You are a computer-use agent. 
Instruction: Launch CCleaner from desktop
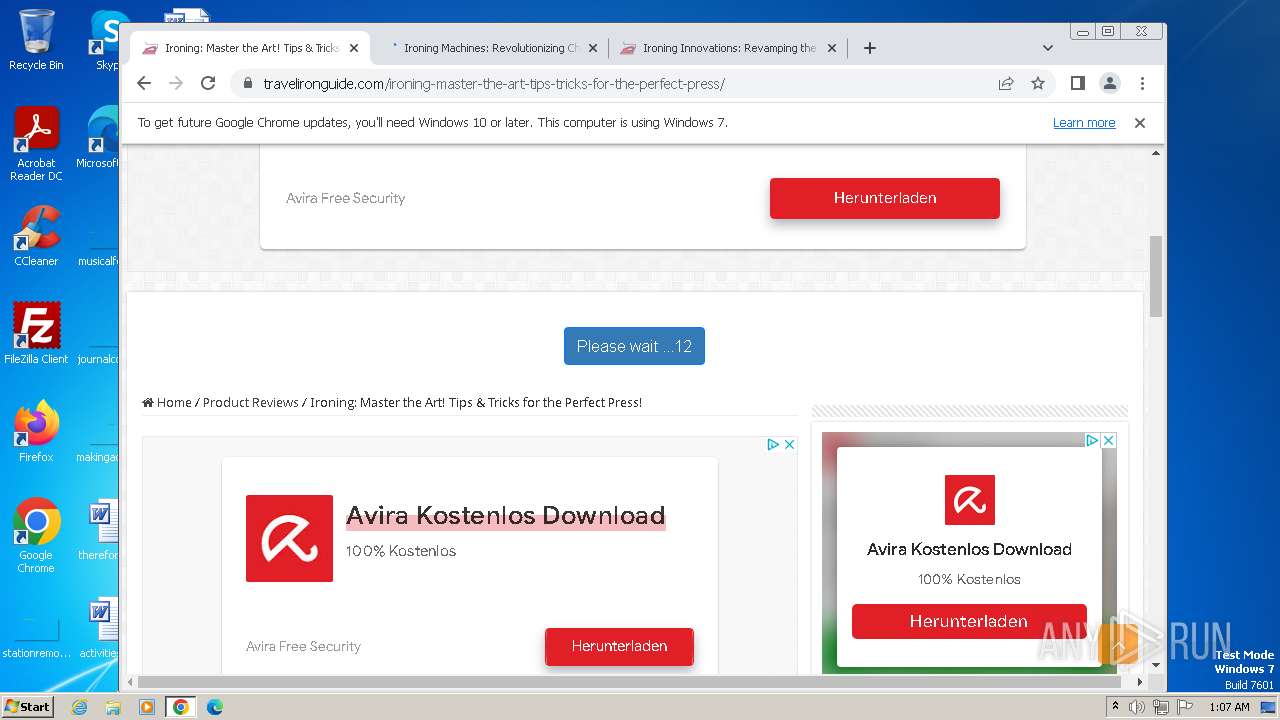click(x=36, y=236)
